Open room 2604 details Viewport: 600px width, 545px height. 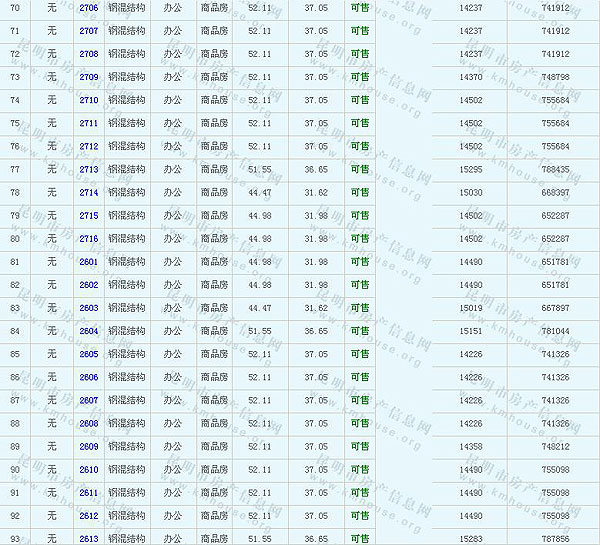click(x=89, y=331)
